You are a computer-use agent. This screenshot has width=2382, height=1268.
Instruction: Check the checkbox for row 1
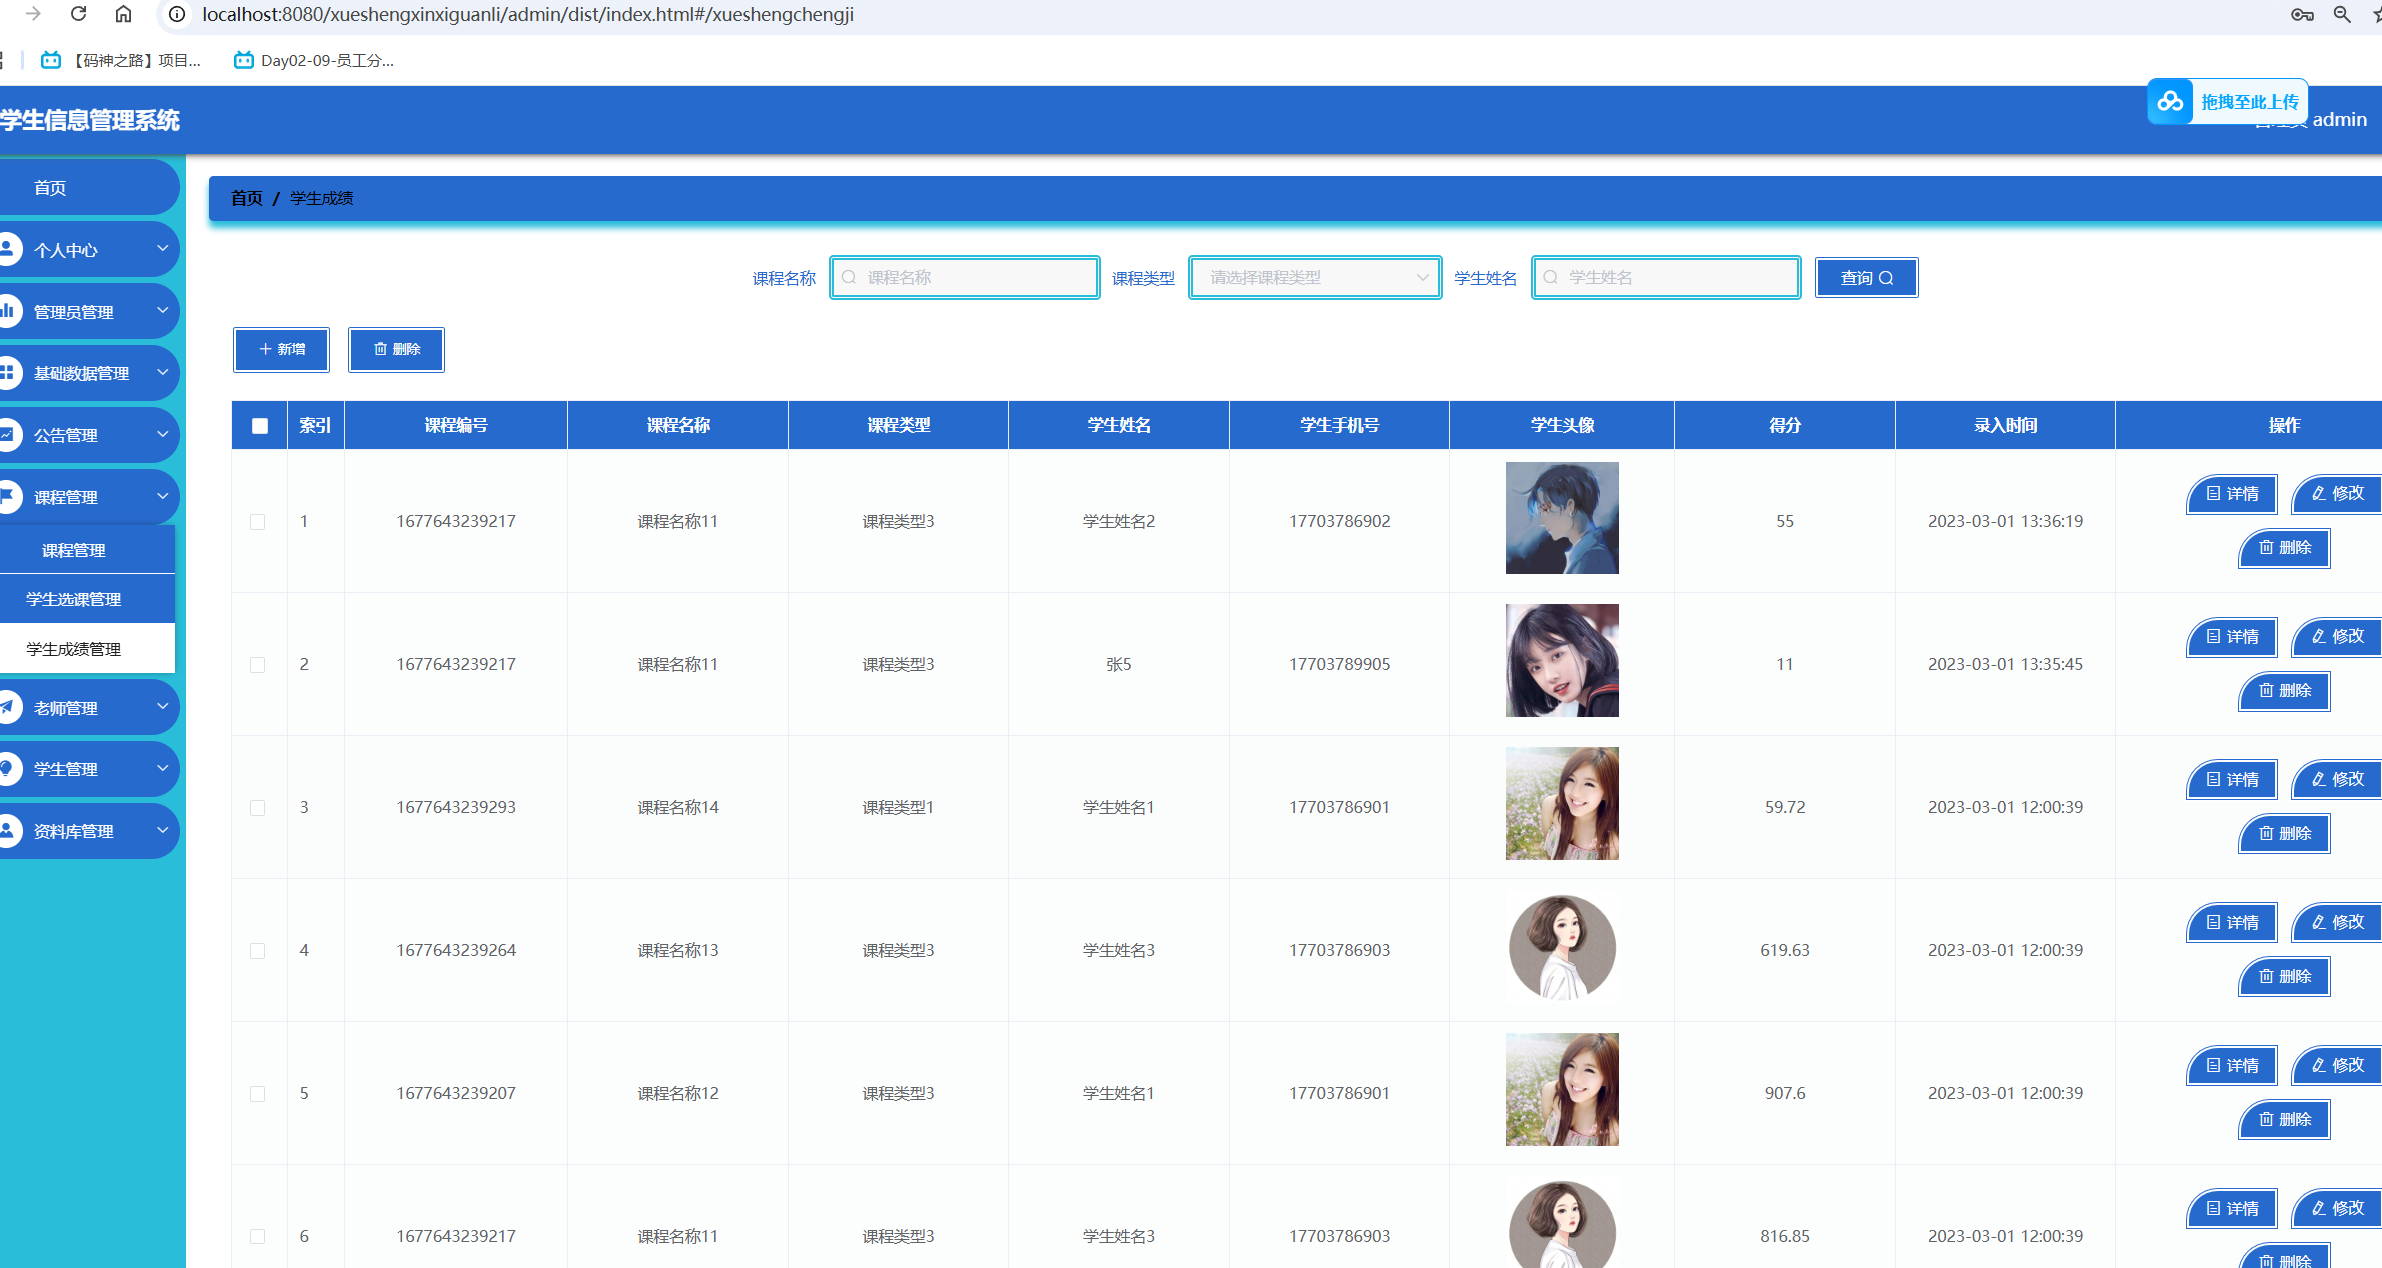258,522
